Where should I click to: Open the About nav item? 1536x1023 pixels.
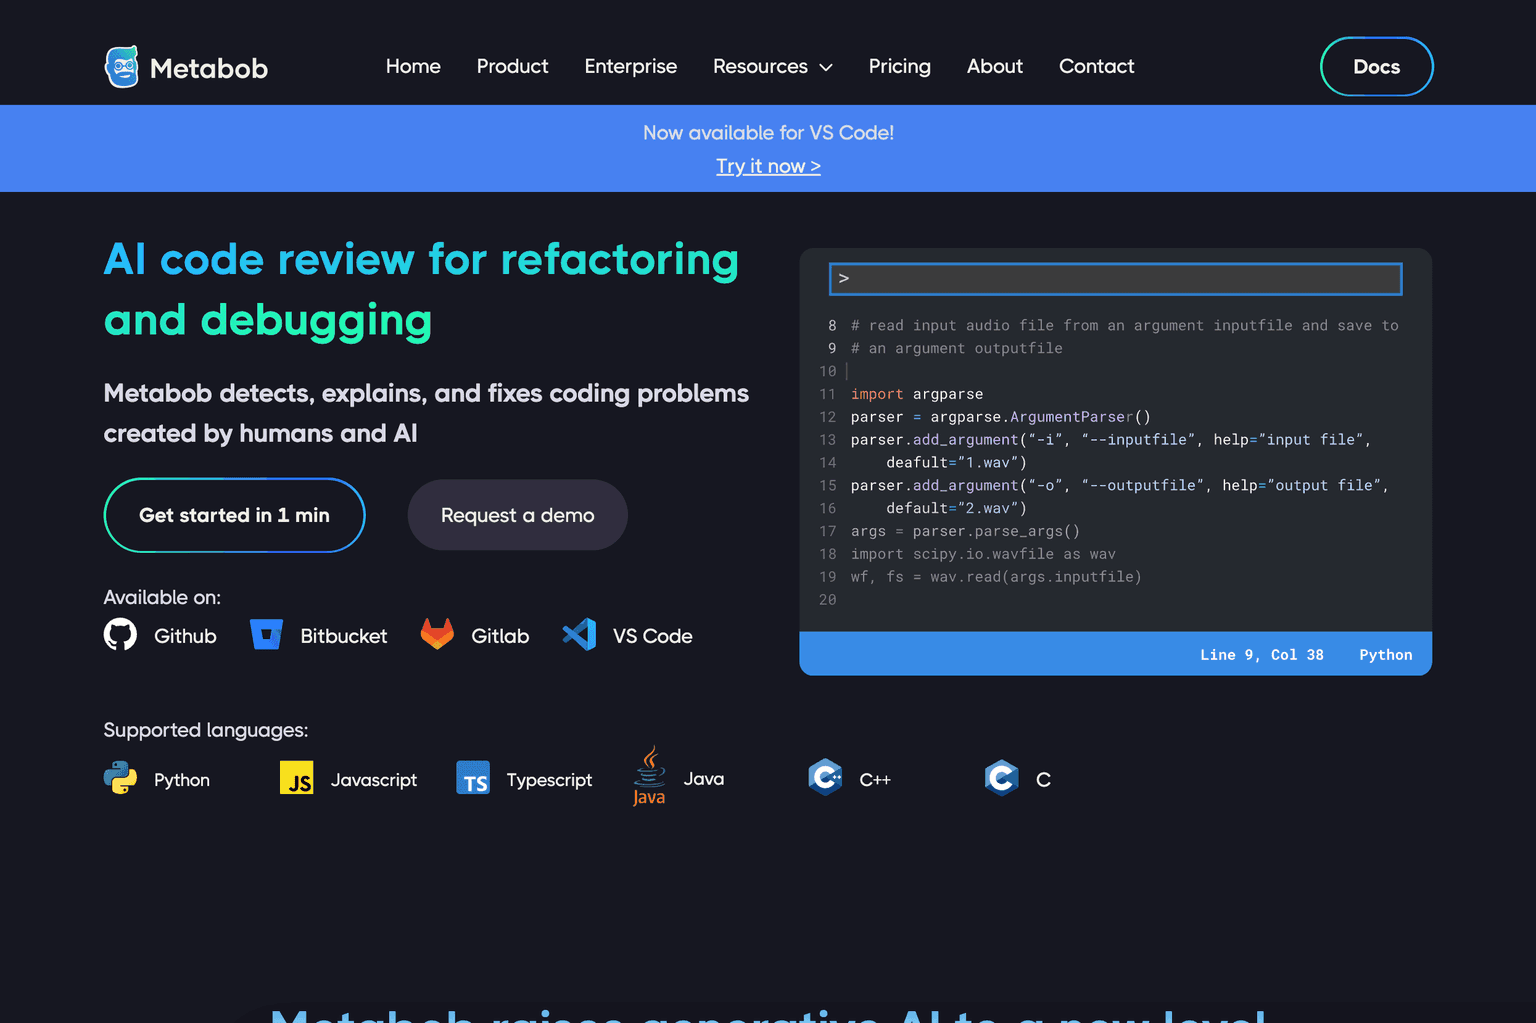(994, 66)
